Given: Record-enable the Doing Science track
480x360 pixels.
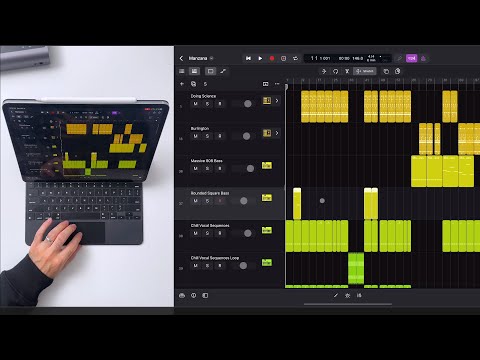Looking at the screenshot, I should point(220,104).
